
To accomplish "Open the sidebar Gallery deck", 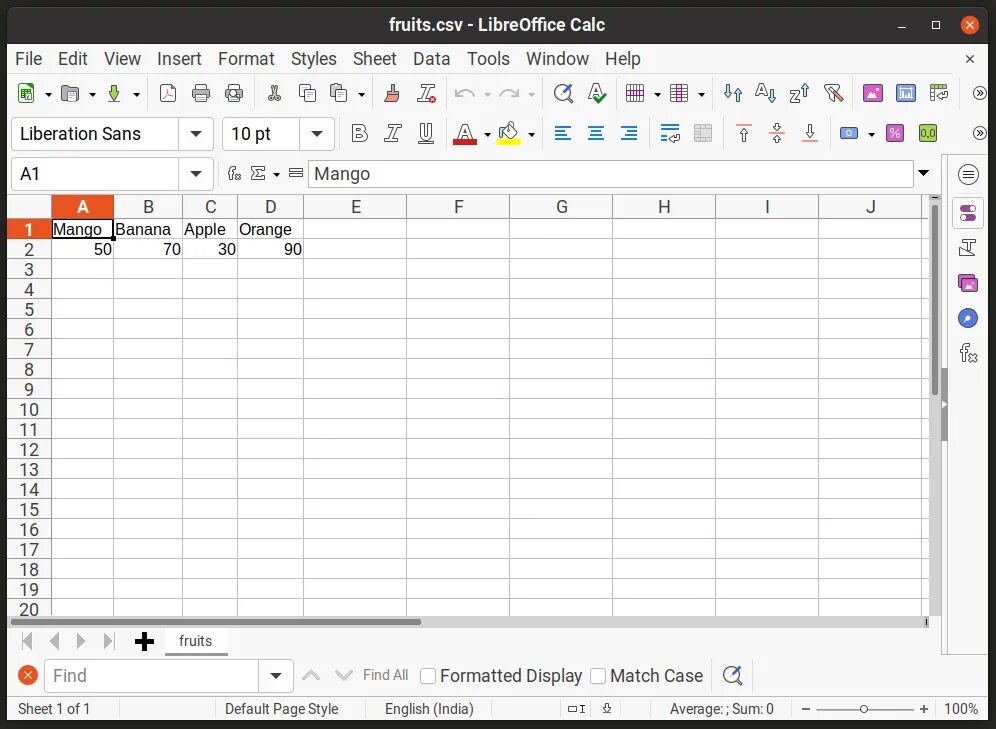I will click(967, 283).
